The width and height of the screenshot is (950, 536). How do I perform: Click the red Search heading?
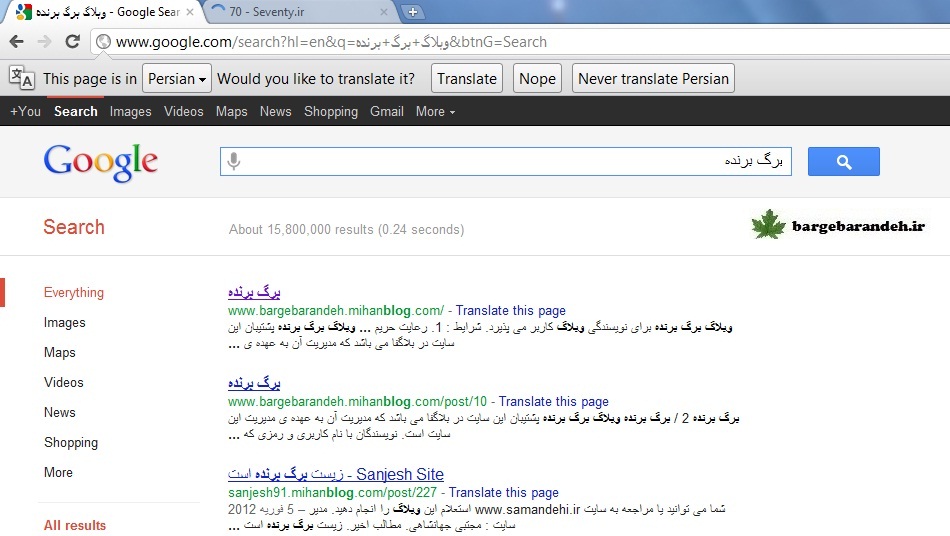(74, 227)
